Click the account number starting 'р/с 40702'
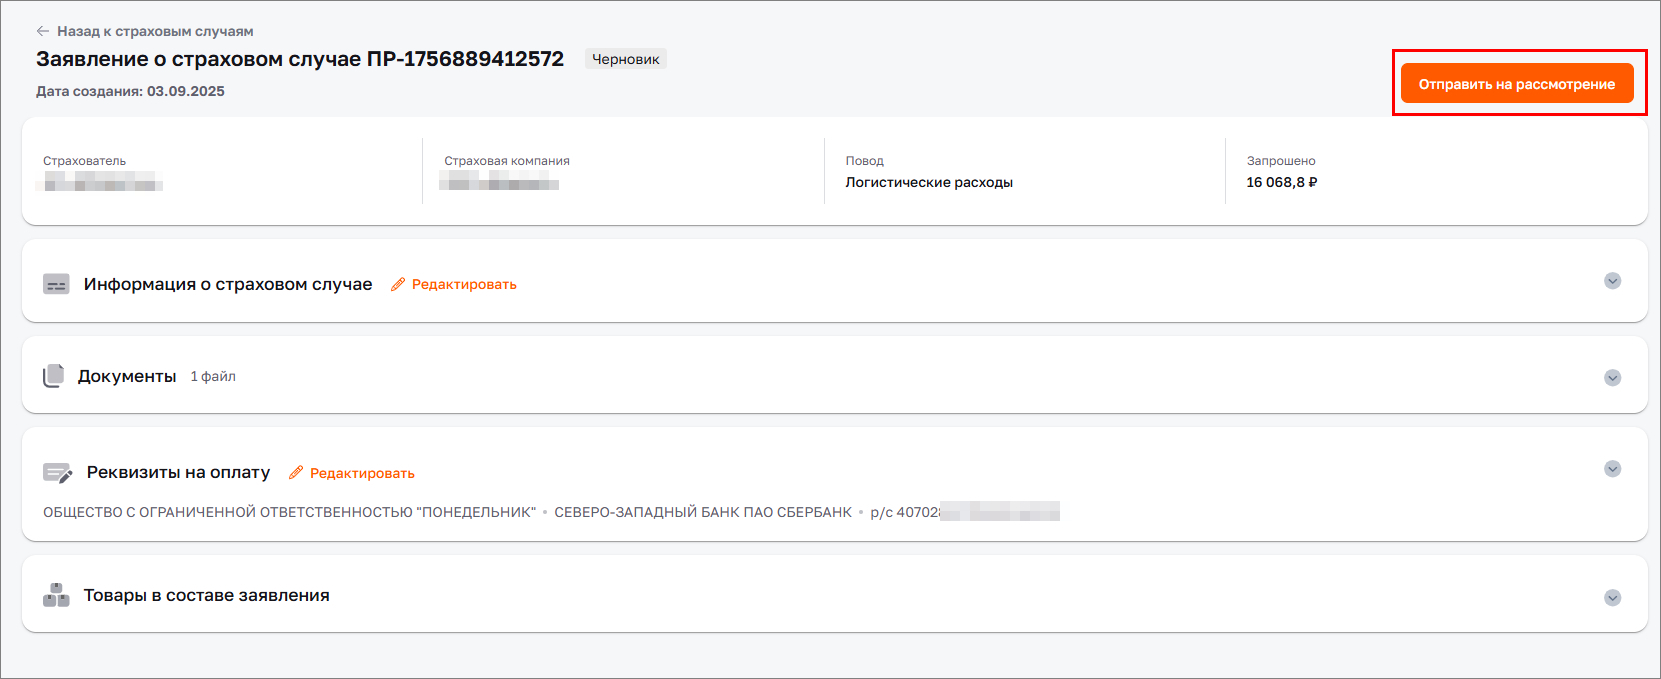Screen dimensions: 1661x679 [x=965, y=512]
